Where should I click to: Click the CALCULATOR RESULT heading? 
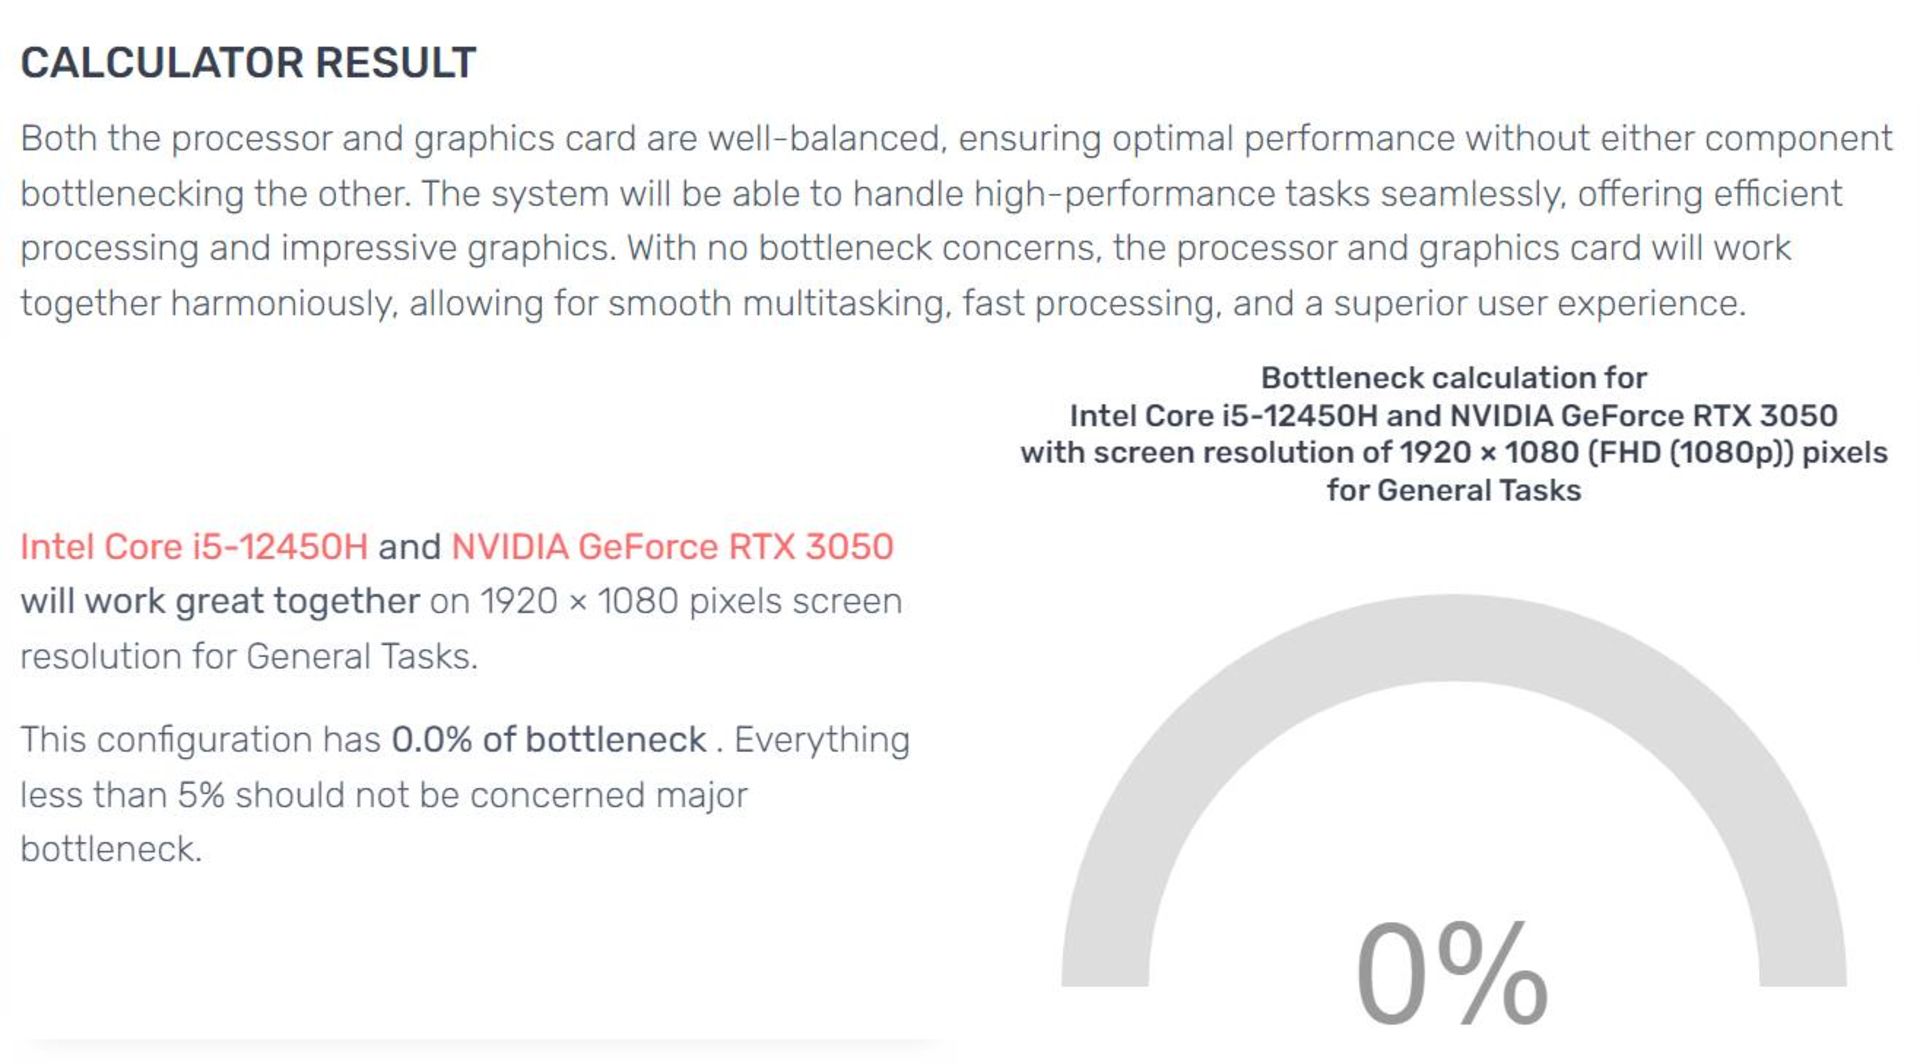coord(248,62)
